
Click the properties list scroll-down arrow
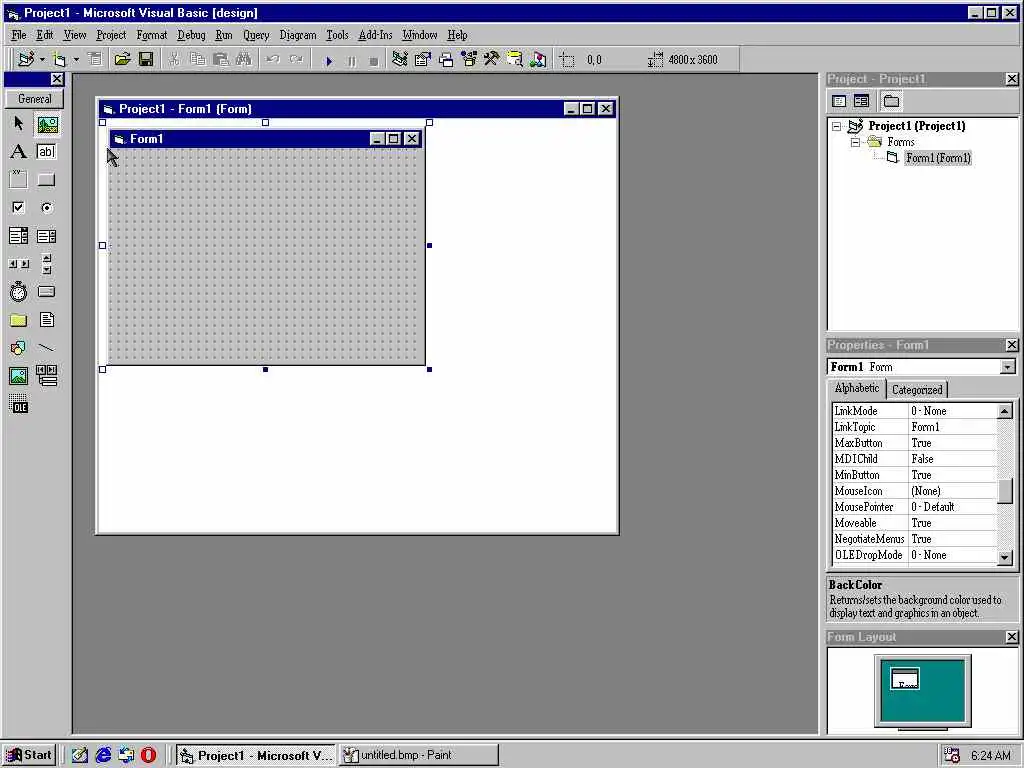pyautogui.click(x=1005, y=557)
